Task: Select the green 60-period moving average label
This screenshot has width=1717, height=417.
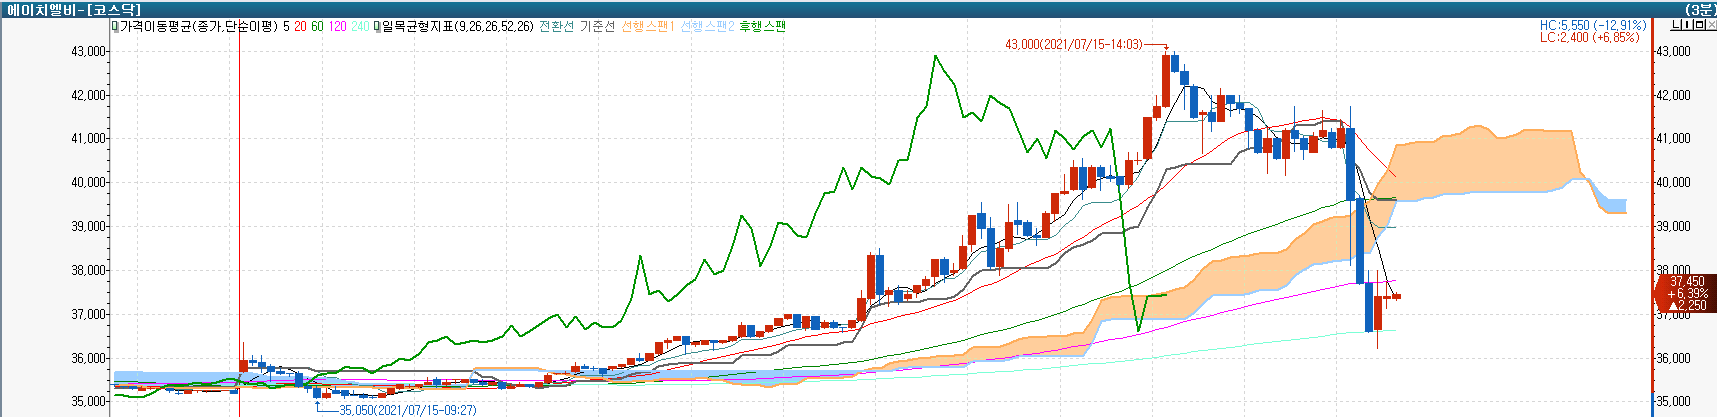Action: tap(317, 27)
